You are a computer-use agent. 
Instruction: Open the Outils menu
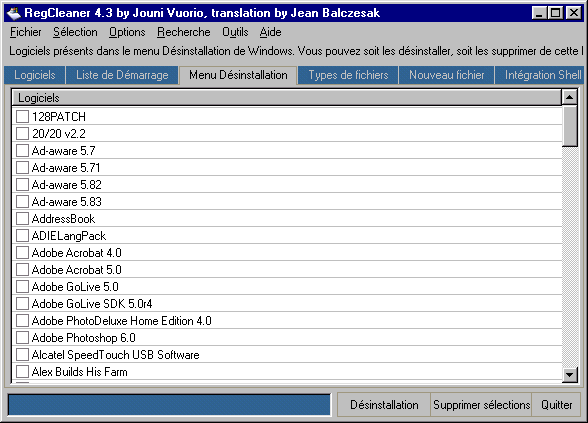point(235,32)
